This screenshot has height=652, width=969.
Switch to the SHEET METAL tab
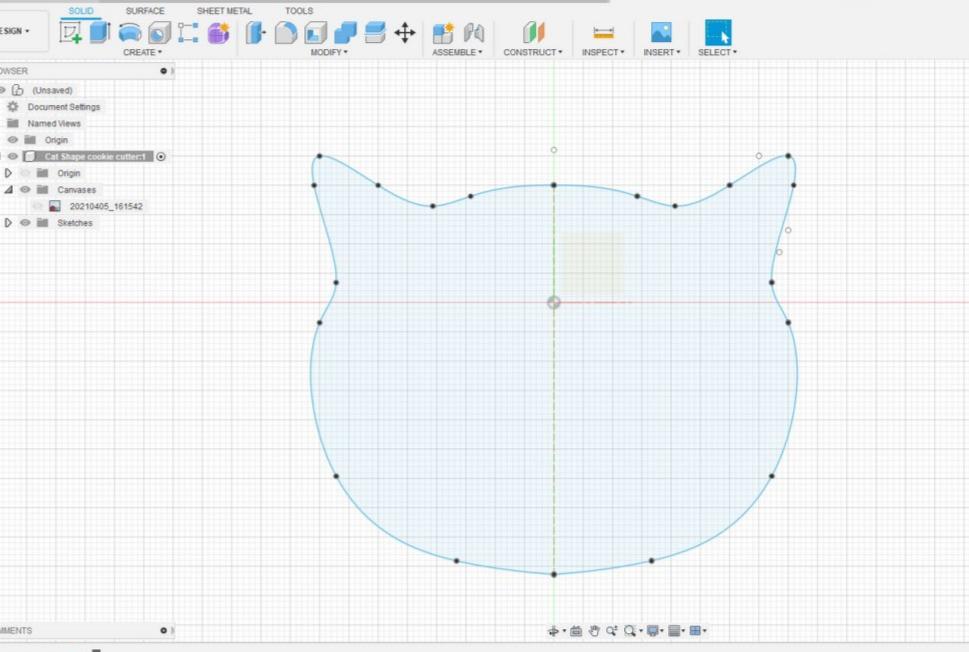(x=224, y=11)
